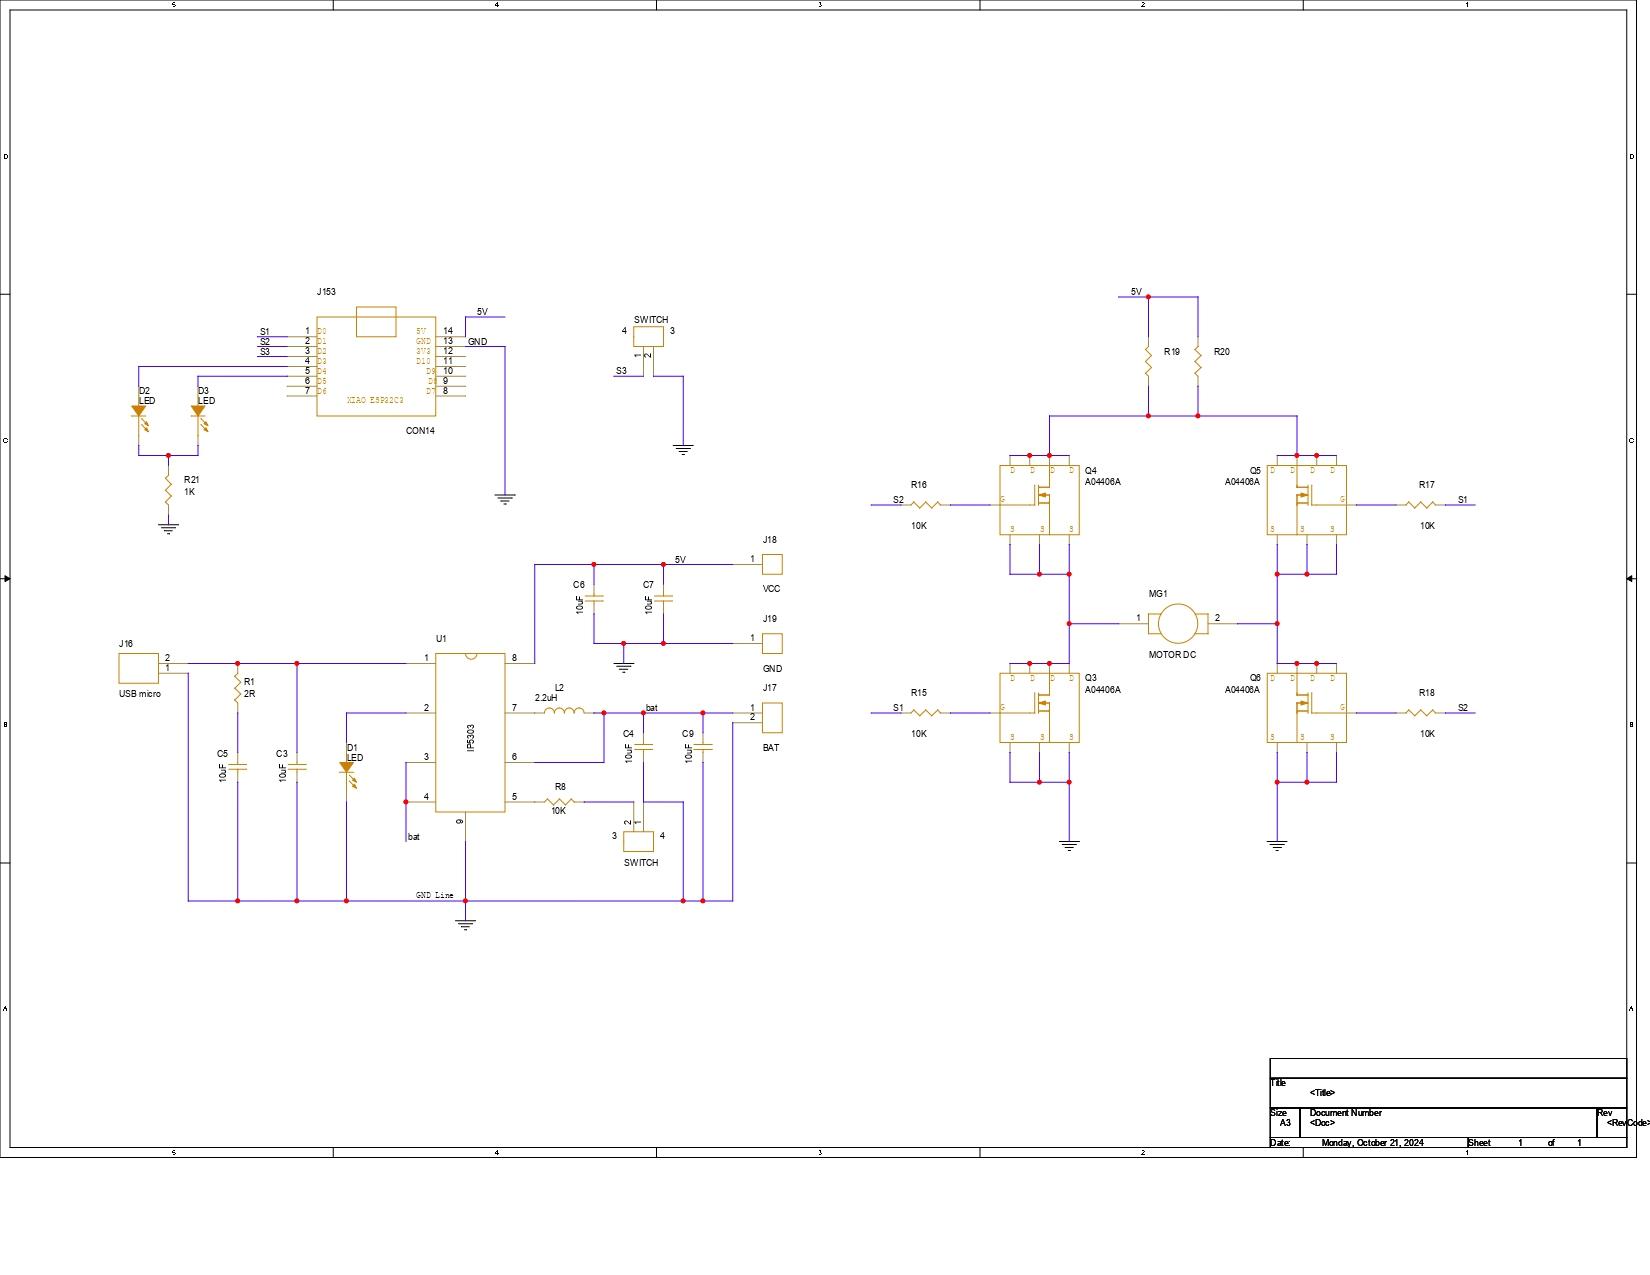Click the D3 LED symbol

coord(198,411)
